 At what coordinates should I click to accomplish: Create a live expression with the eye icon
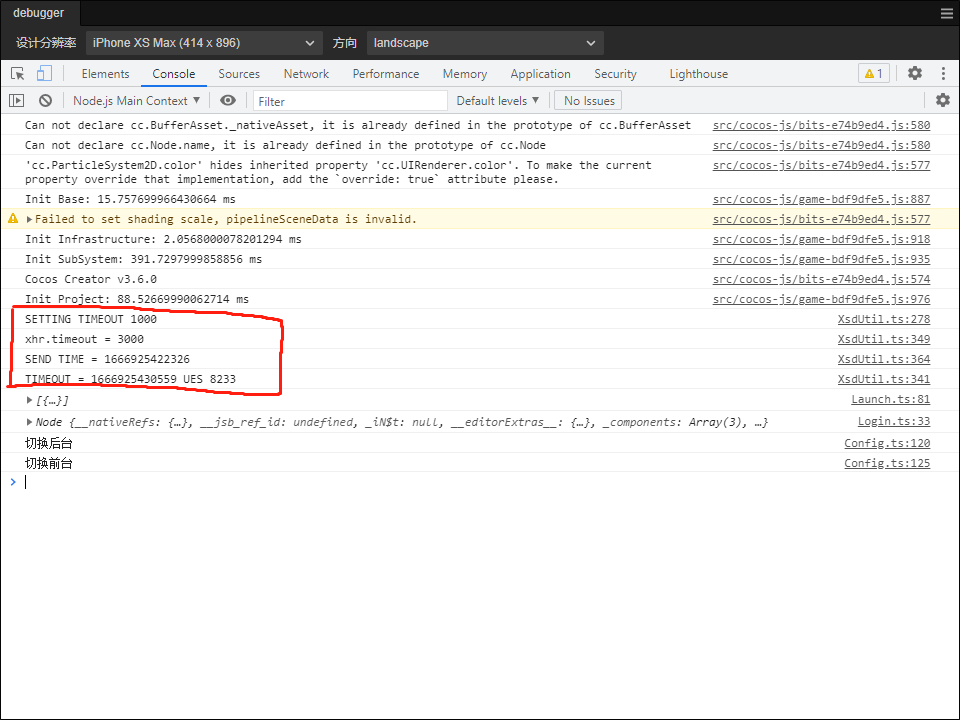(227, 100)
